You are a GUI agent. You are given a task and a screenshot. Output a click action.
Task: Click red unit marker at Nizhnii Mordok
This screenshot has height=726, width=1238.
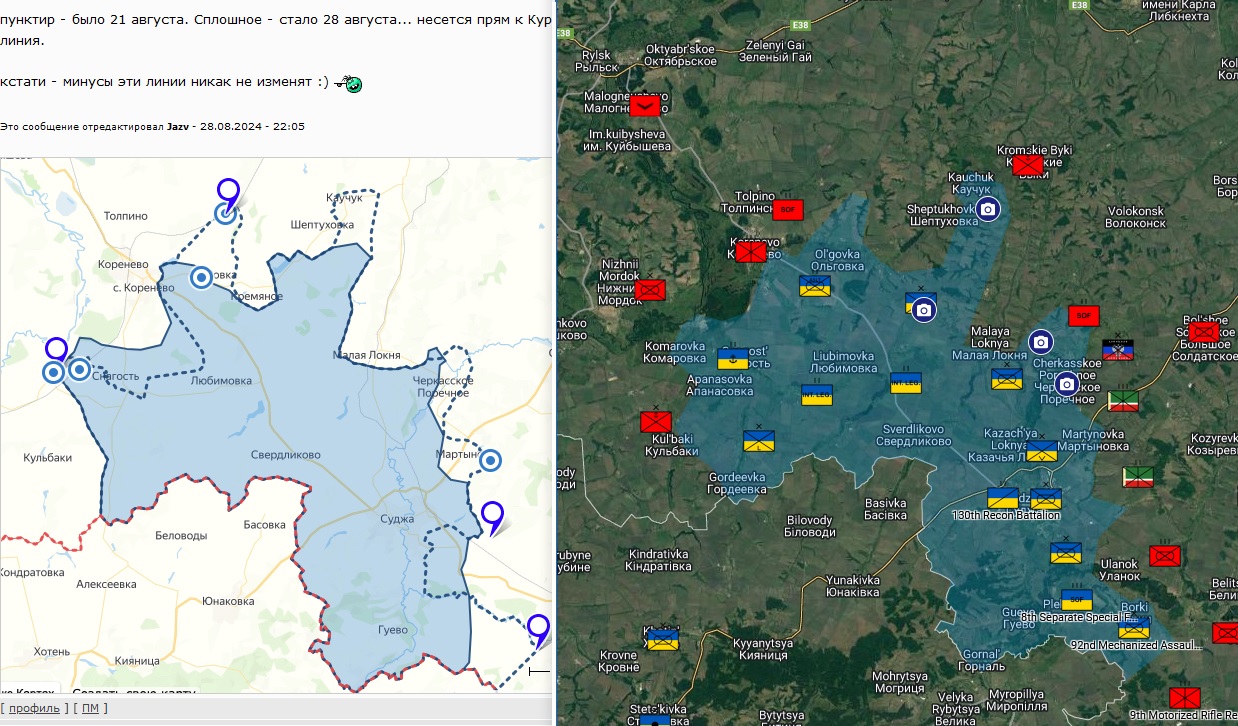[650, 289]
